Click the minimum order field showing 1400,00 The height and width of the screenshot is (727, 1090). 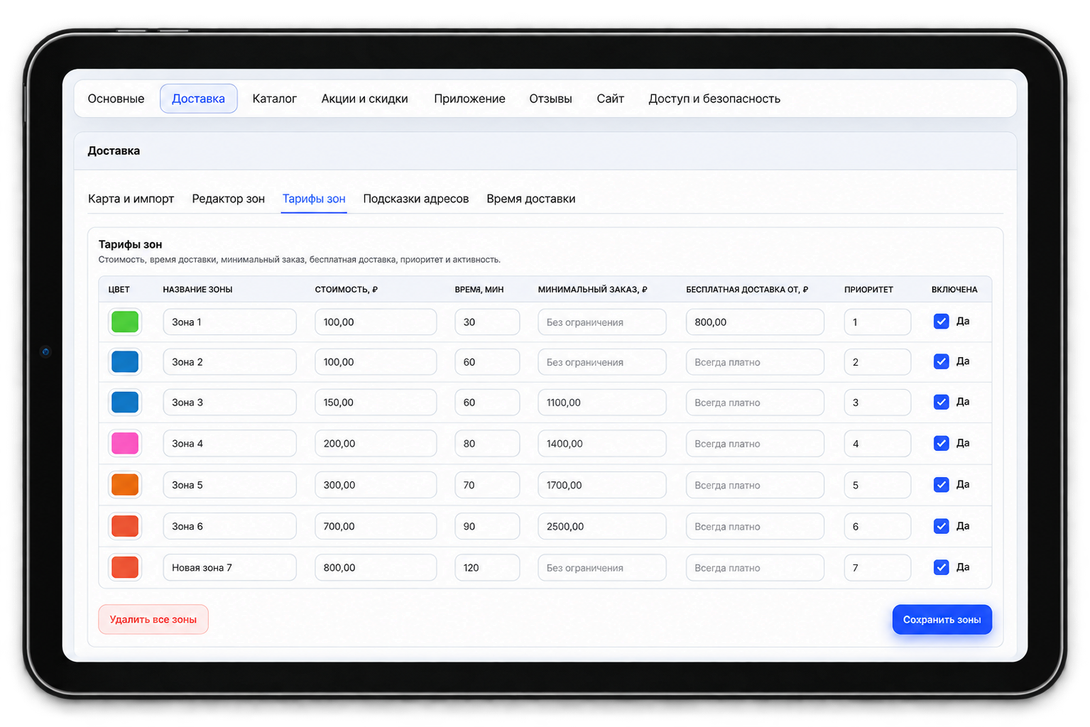(x=602, y=443)
